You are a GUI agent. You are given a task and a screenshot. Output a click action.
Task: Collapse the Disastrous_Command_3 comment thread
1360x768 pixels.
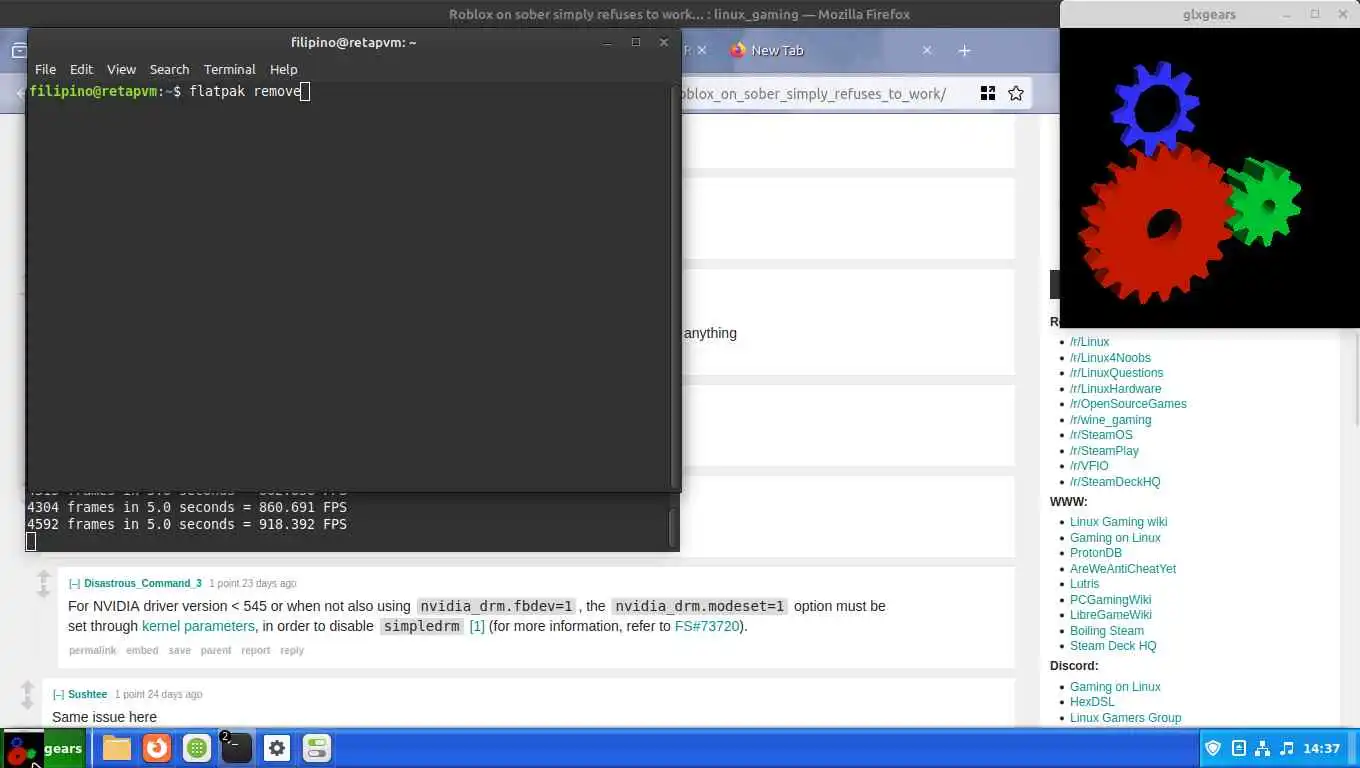(x=74, y=583)
